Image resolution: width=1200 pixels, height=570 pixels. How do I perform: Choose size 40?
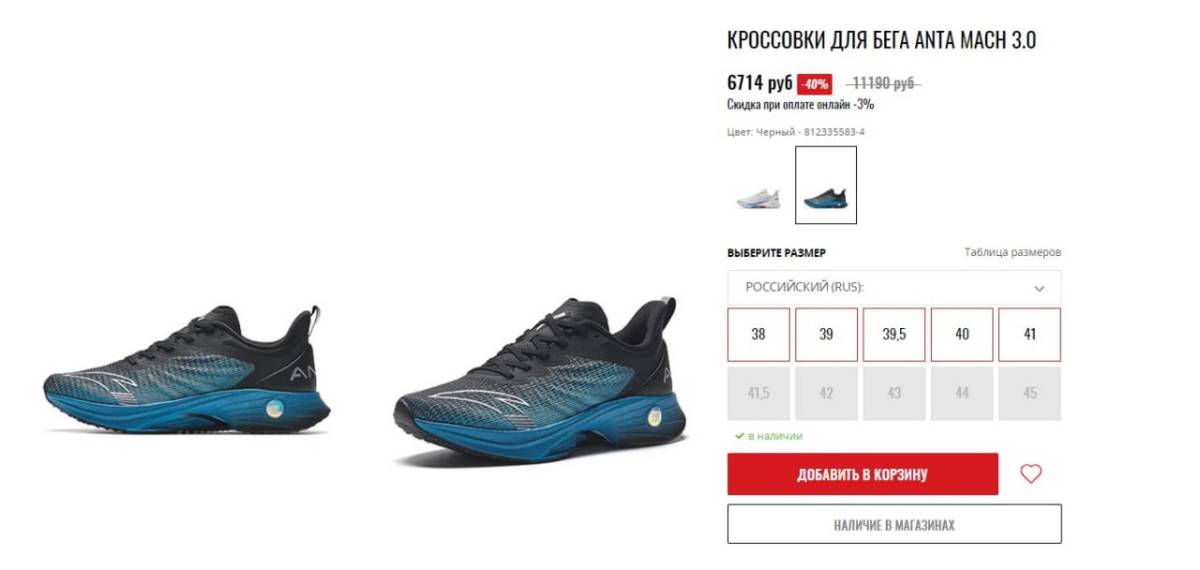point(962,334)
